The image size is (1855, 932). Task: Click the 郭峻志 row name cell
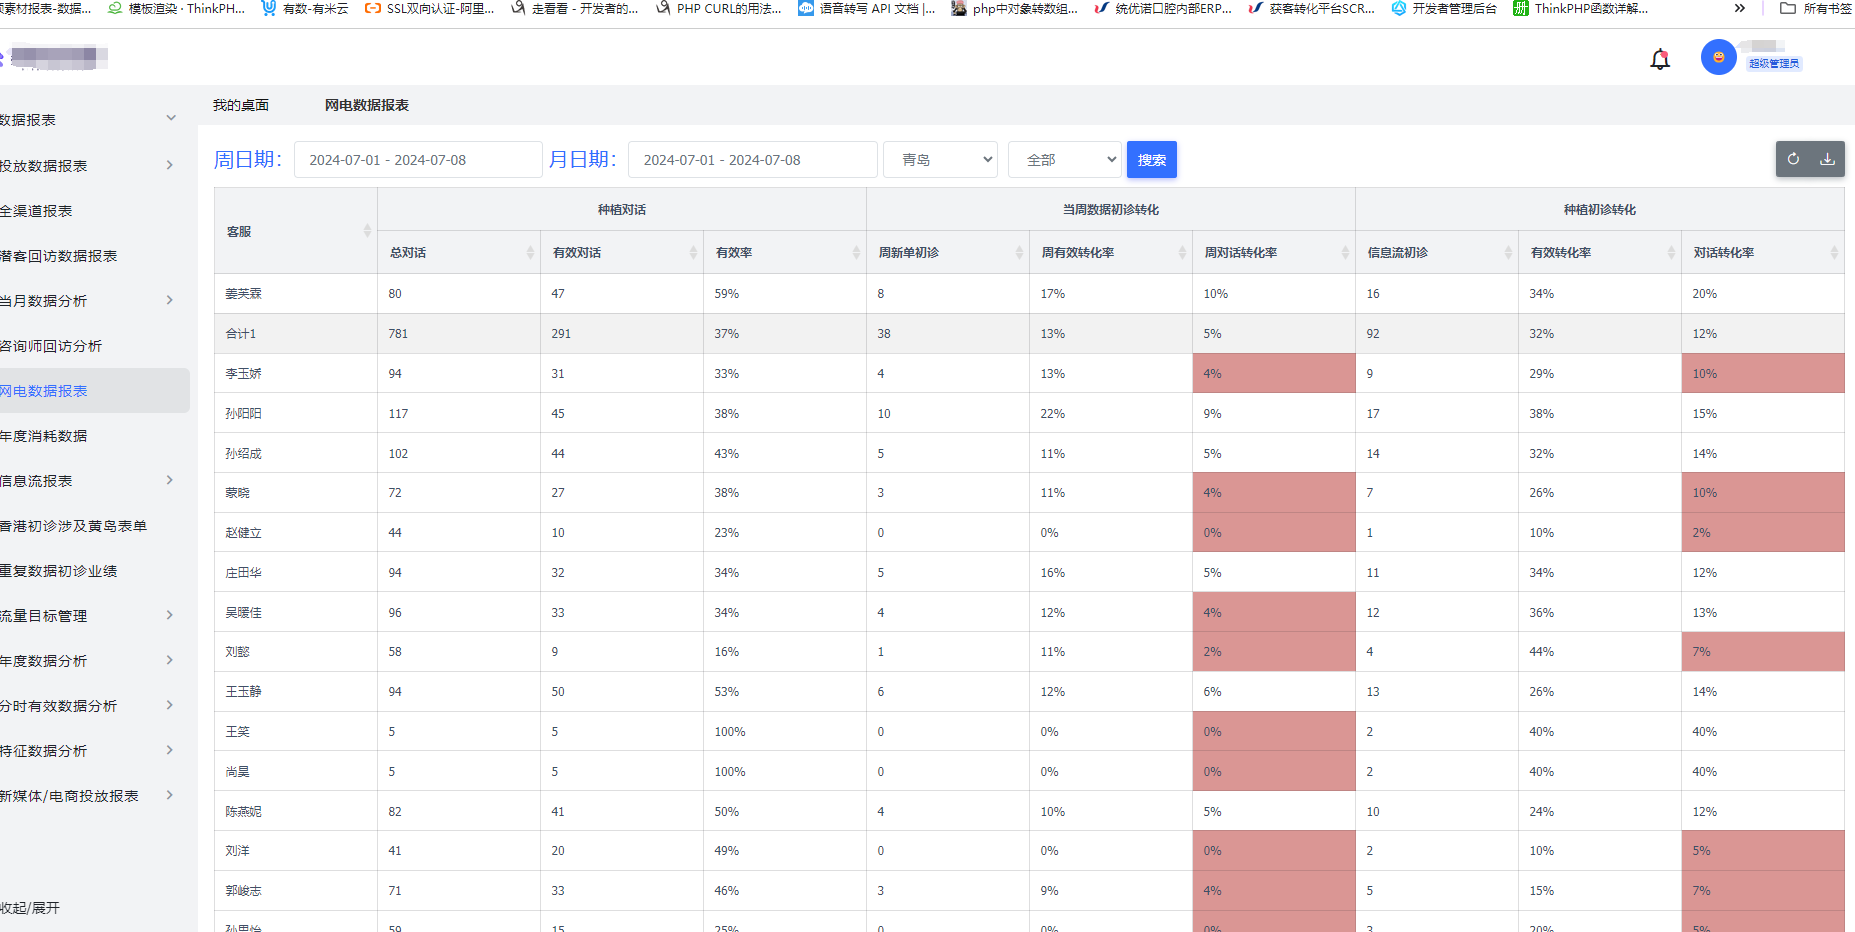296,891
